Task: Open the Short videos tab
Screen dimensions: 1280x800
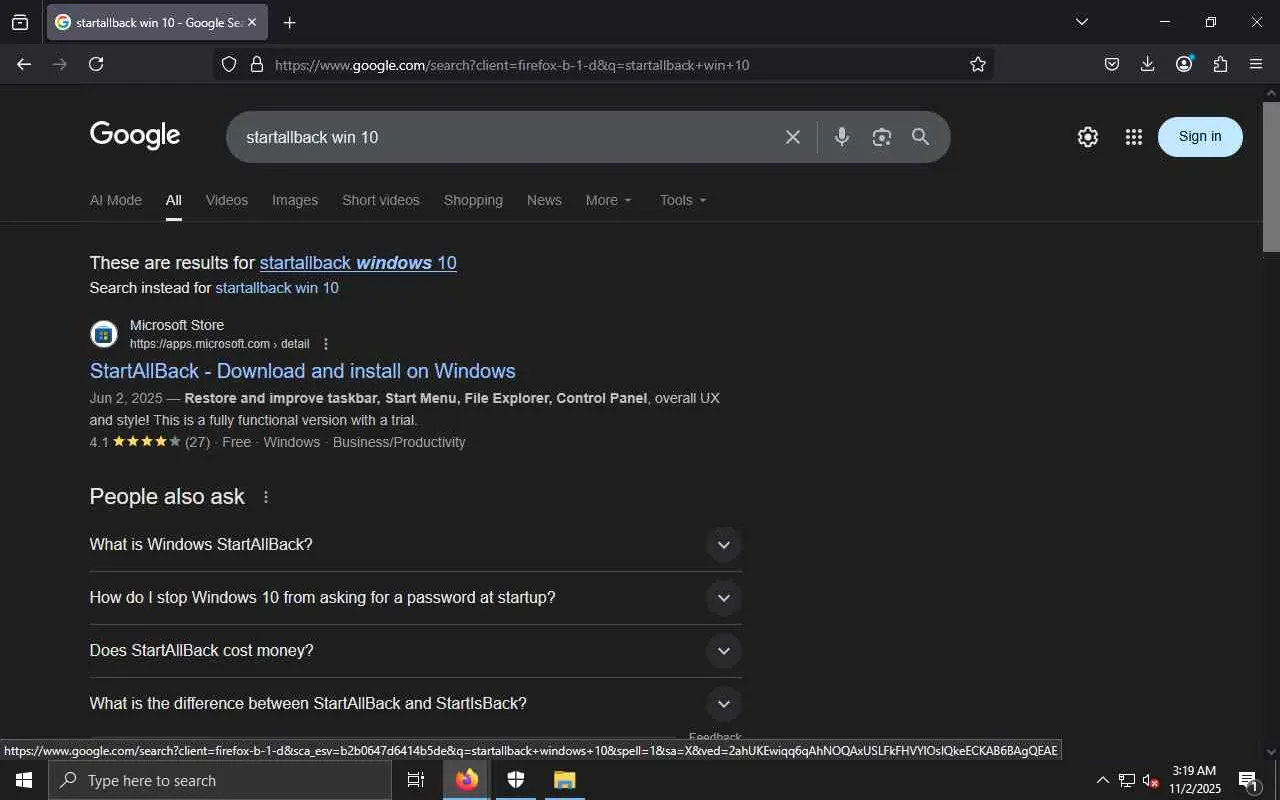Action: [x=381, y=200]
